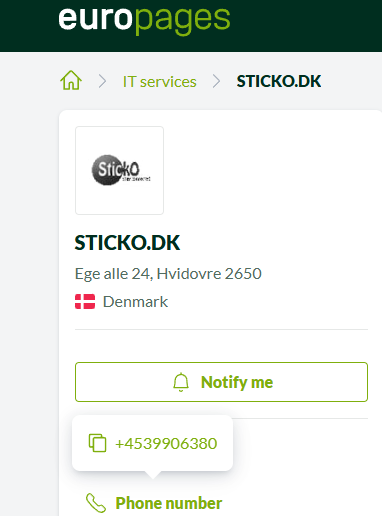Image resolution: width=382 pixels, height=516 pixels.
Task: Click the +4539906380 phone number
Action: tap(166, 444)
